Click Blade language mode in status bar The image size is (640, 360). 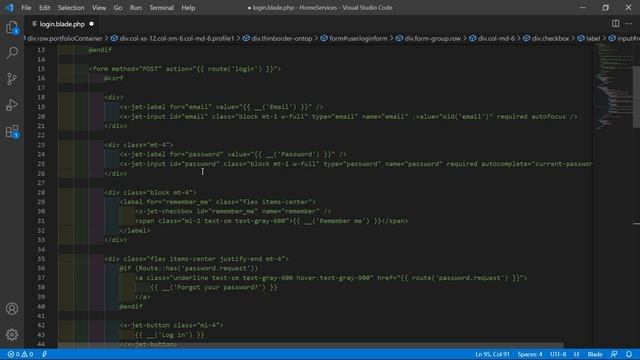[595, 354]
